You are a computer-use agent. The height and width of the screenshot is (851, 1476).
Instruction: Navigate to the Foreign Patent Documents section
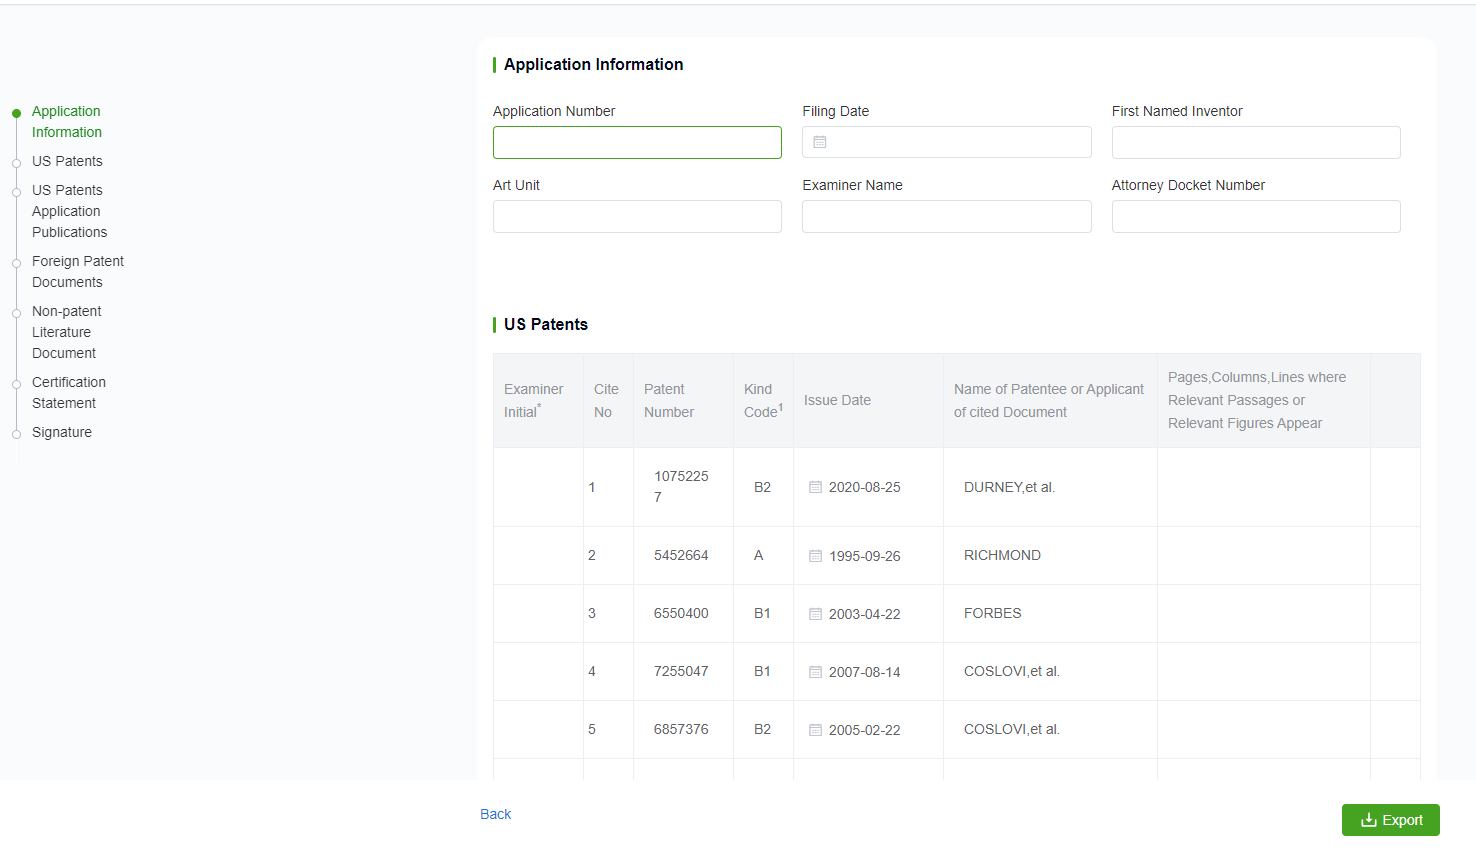click(x=78, y=271)
